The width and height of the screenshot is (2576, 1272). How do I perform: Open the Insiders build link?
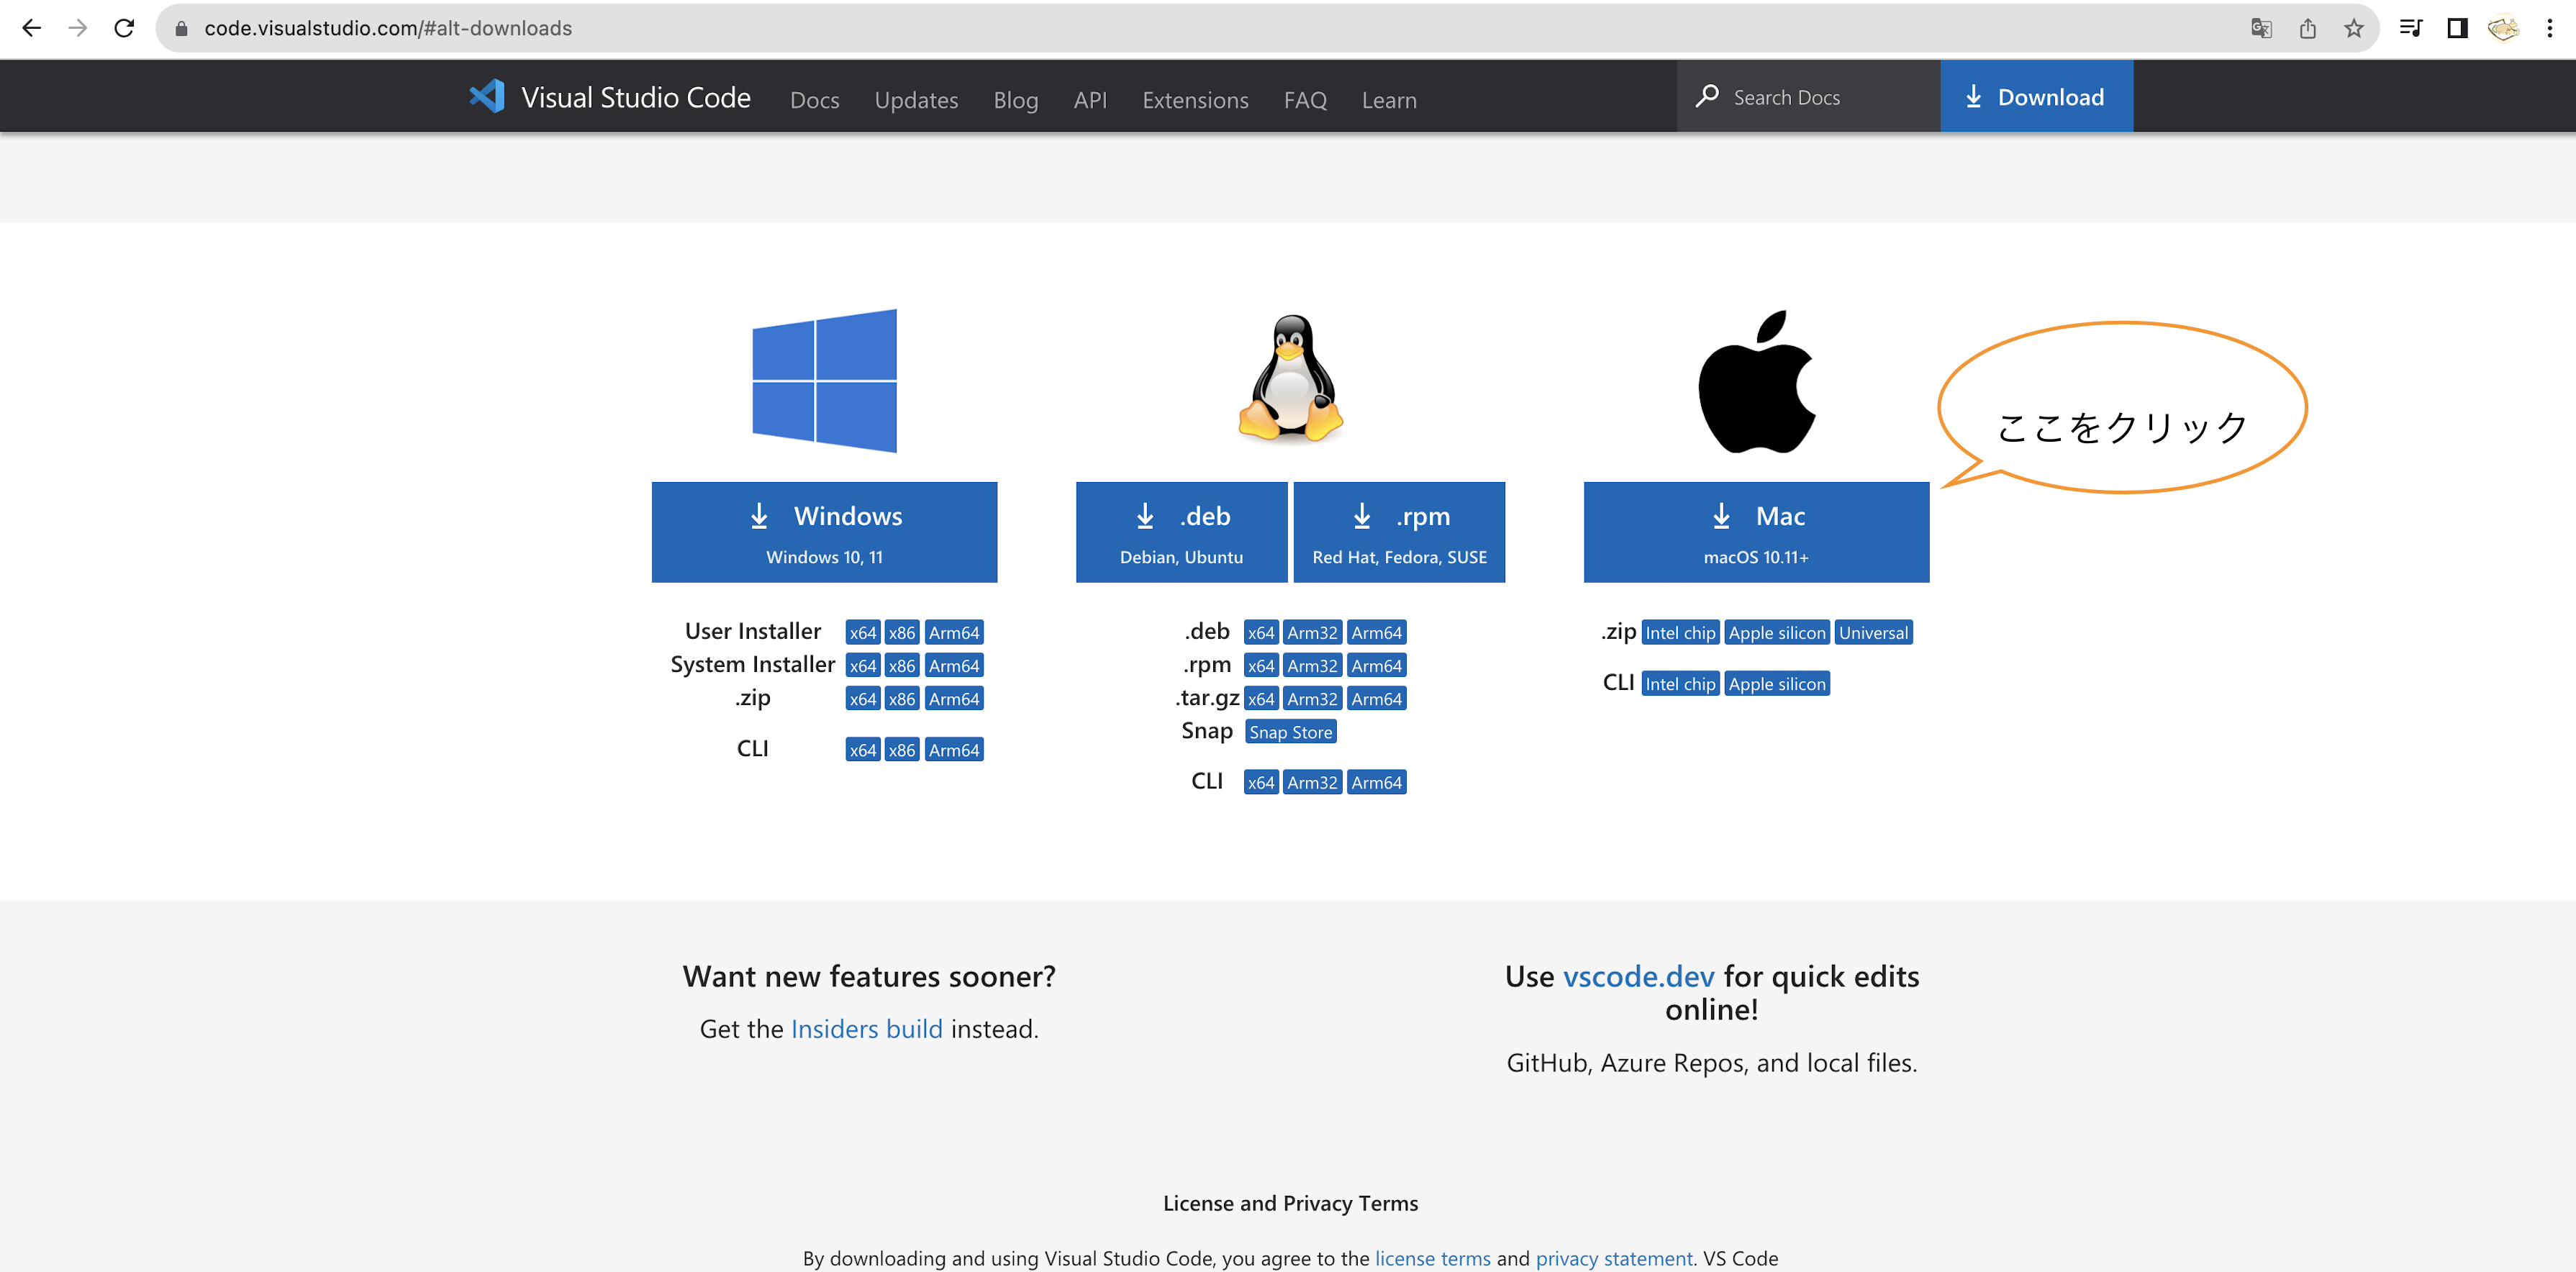point(866,1029)
